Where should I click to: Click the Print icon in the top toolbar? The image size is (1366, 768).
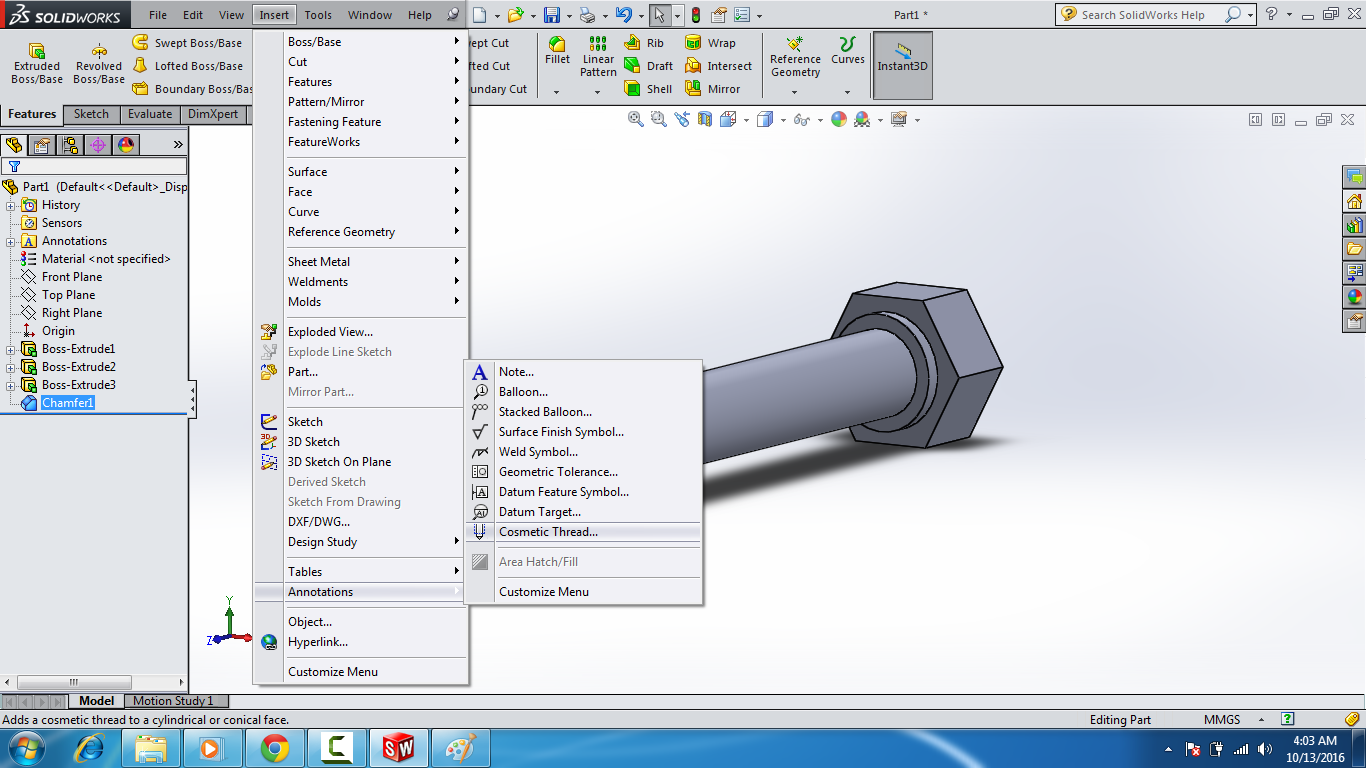[588, 15]
